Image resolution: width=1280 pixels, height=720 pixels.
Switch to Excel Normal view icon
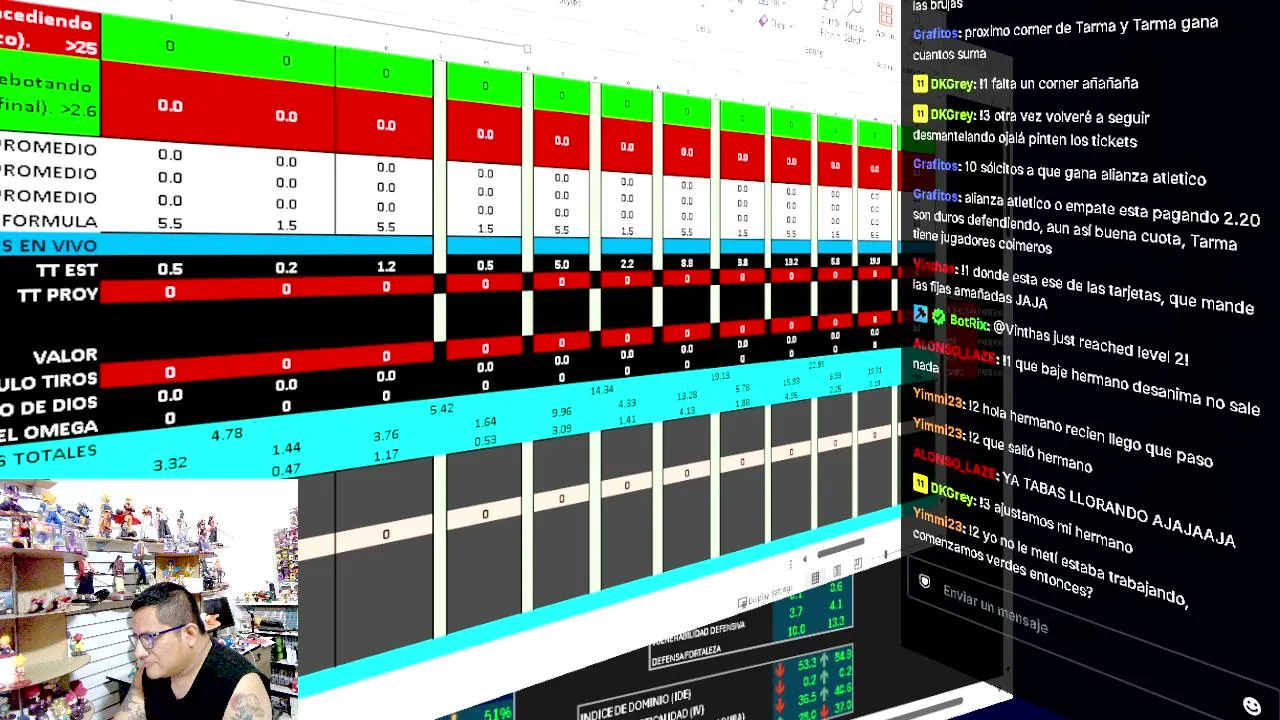tap(816, 578)
